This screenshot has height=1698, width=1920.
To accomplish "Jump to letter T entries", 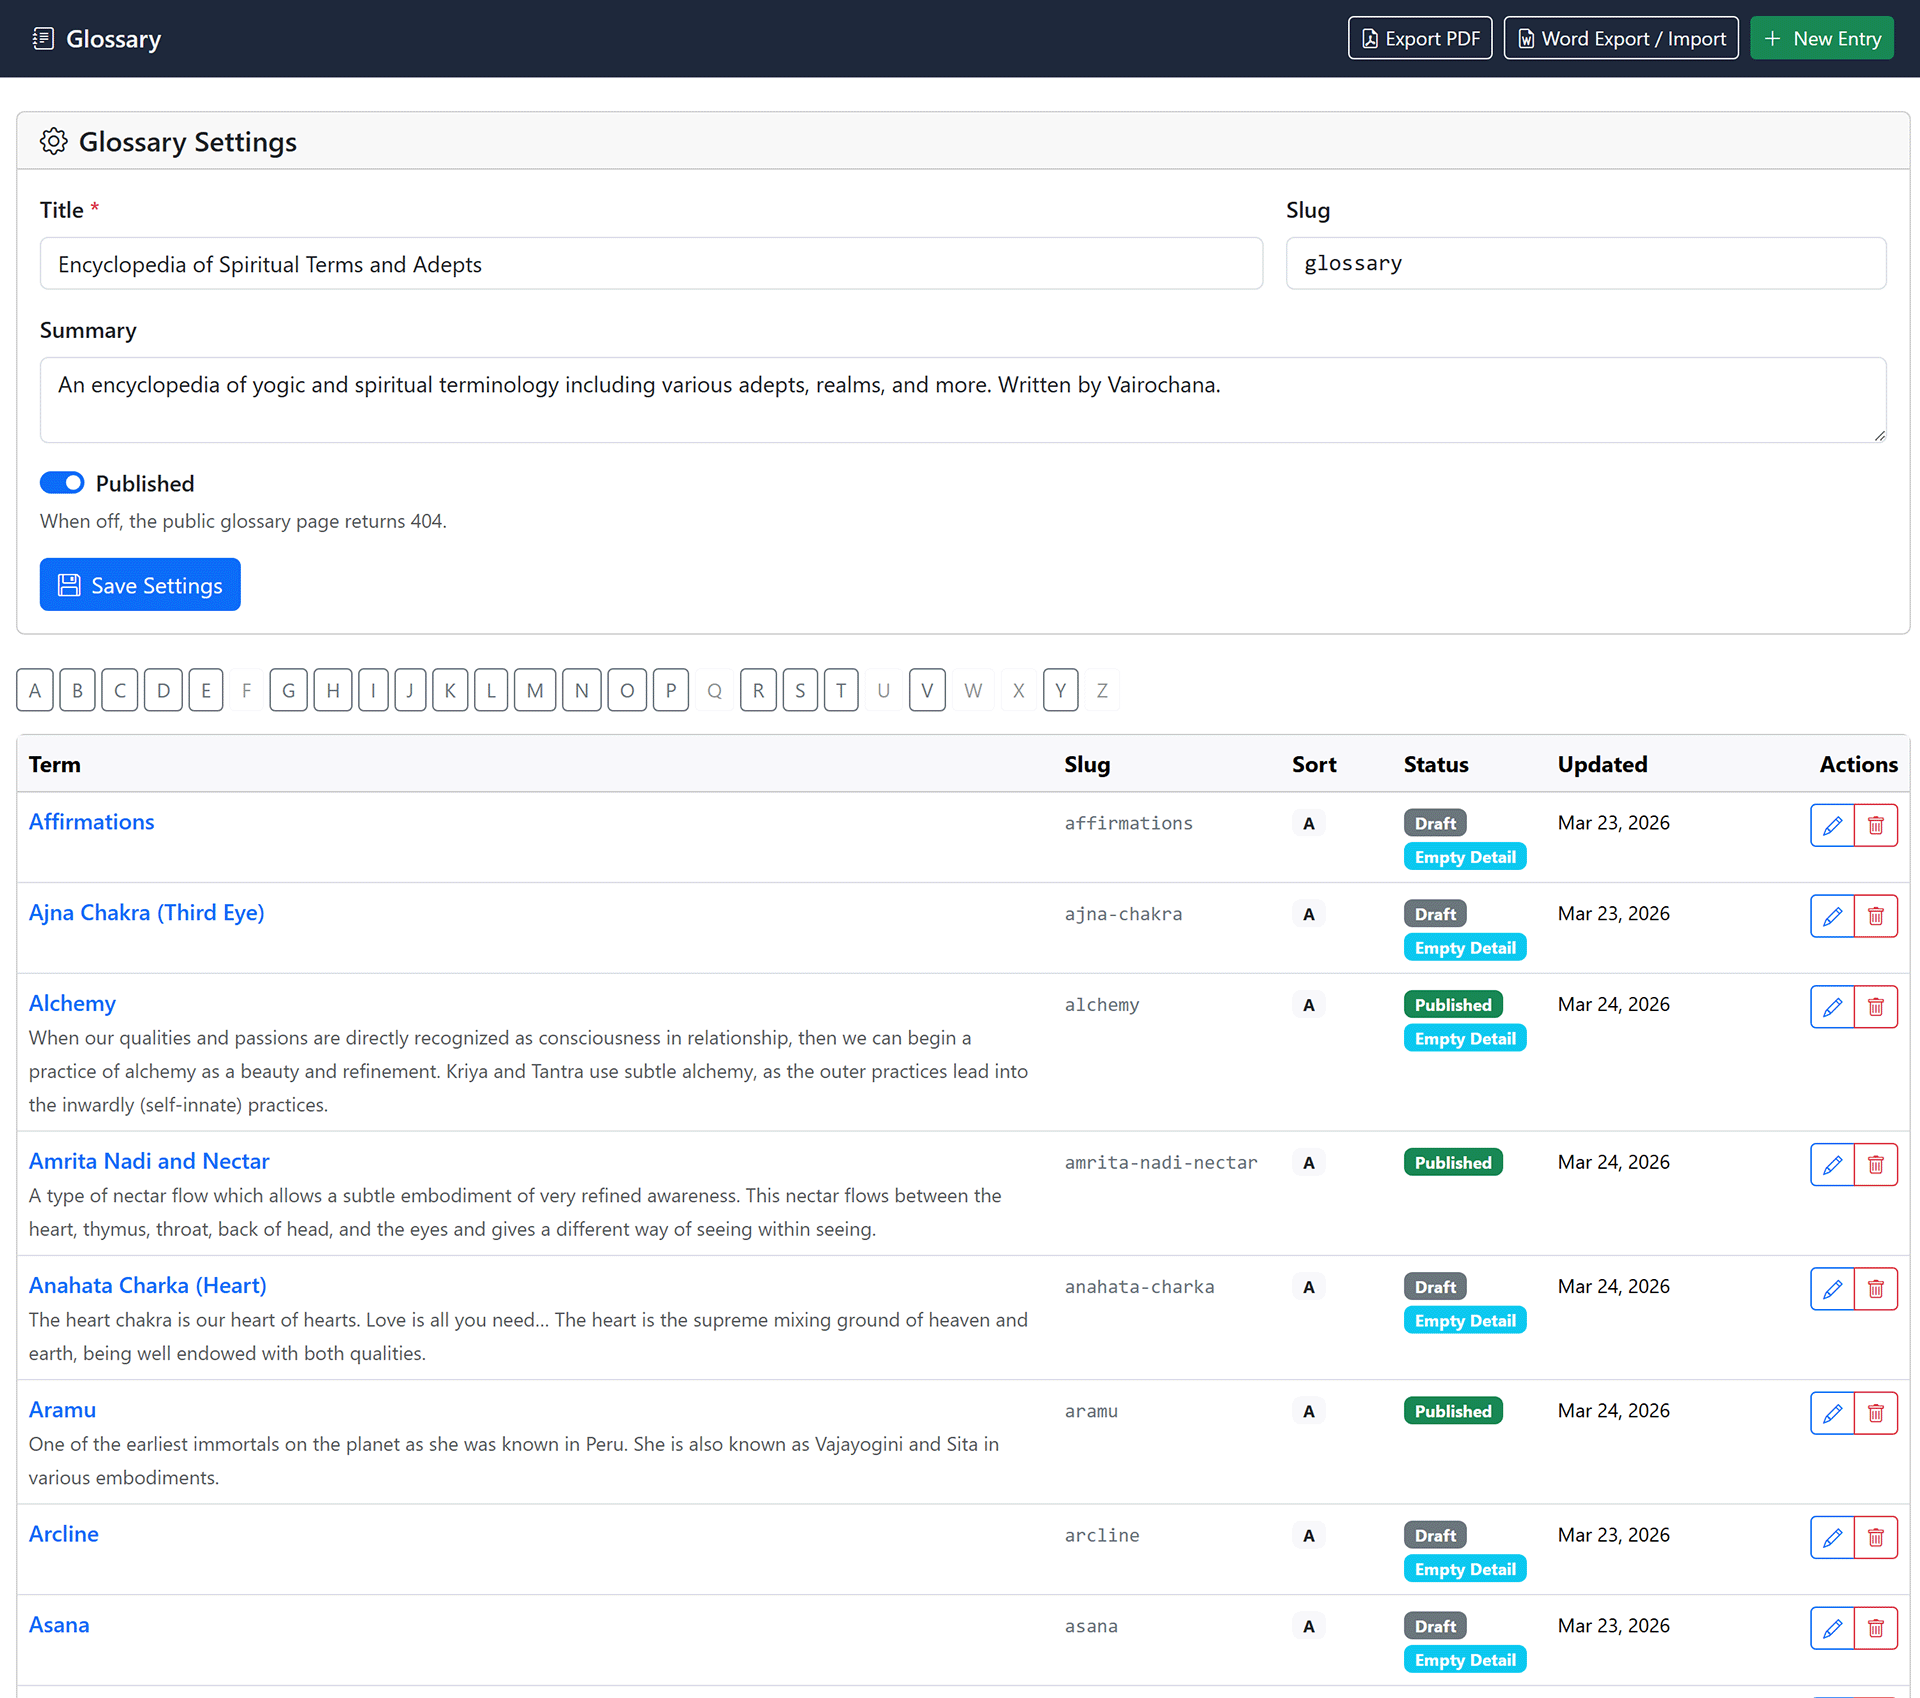I will (x=841, y=691).
